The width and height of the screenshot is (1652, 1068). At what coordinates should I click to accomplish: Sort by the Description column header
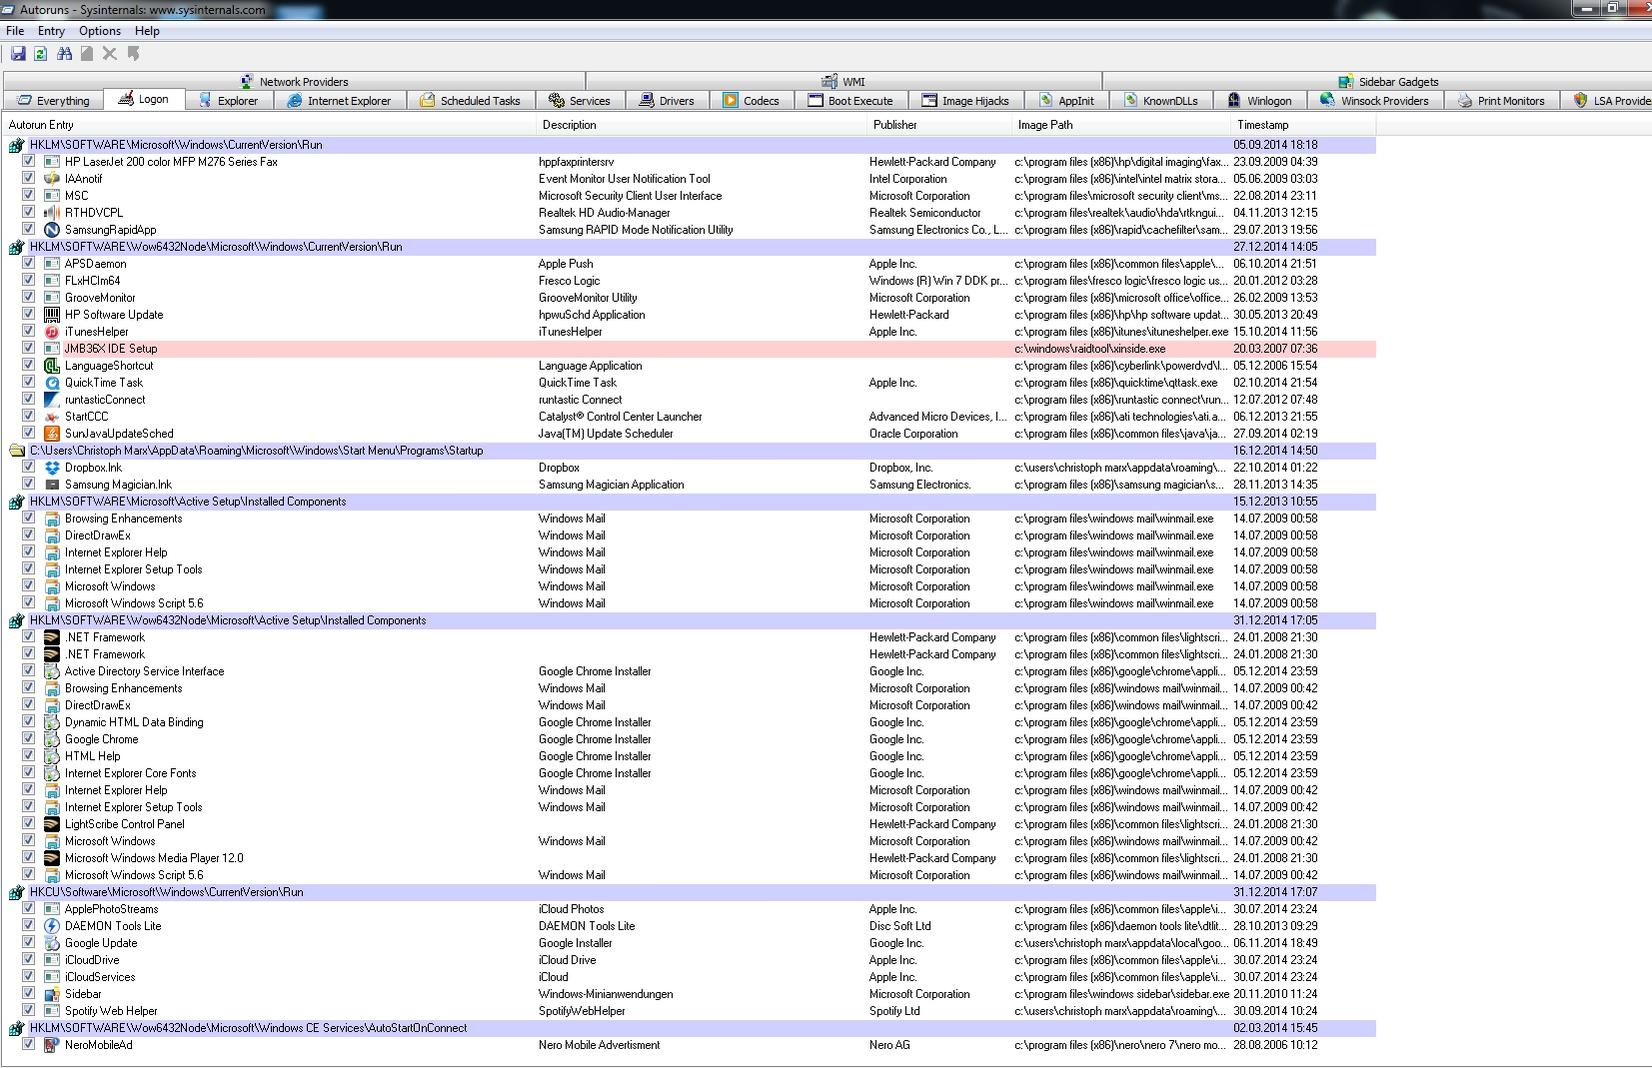[702, 125]
